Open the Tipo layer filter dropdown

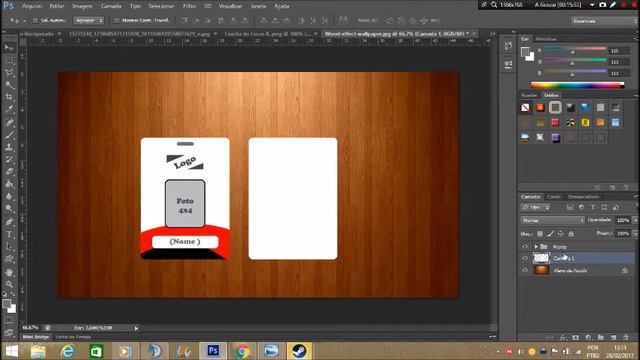536,207
